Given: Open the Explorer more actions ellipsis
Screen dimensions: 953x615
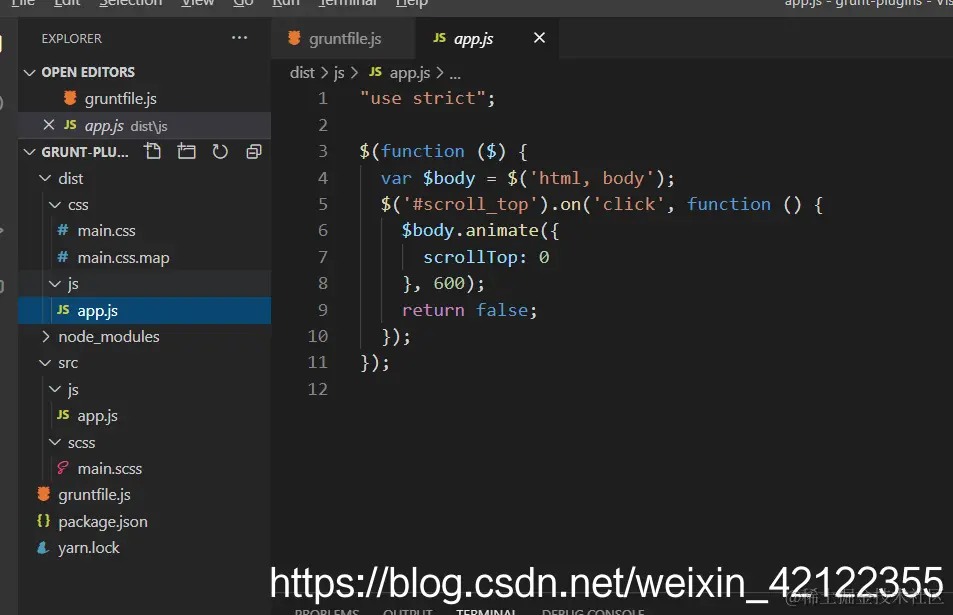Looking at the screenshot, I should 239,38.
